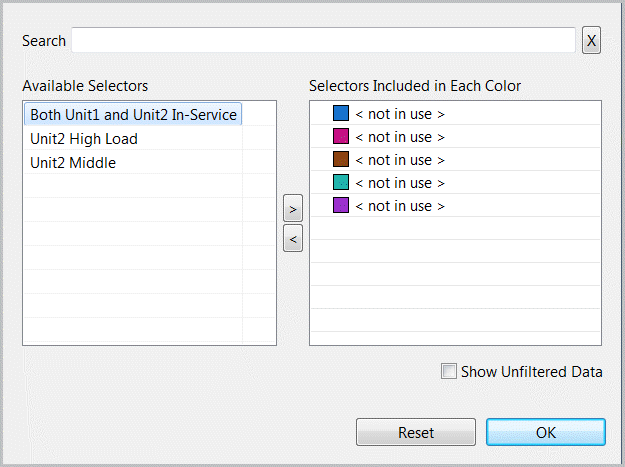
Task: Click the purple color swatch
Action: (340, 206)
